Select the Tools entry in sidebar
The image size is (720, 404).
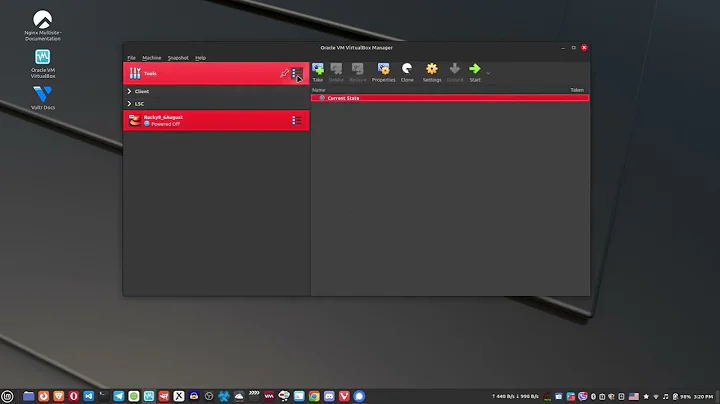click(216, 73)
